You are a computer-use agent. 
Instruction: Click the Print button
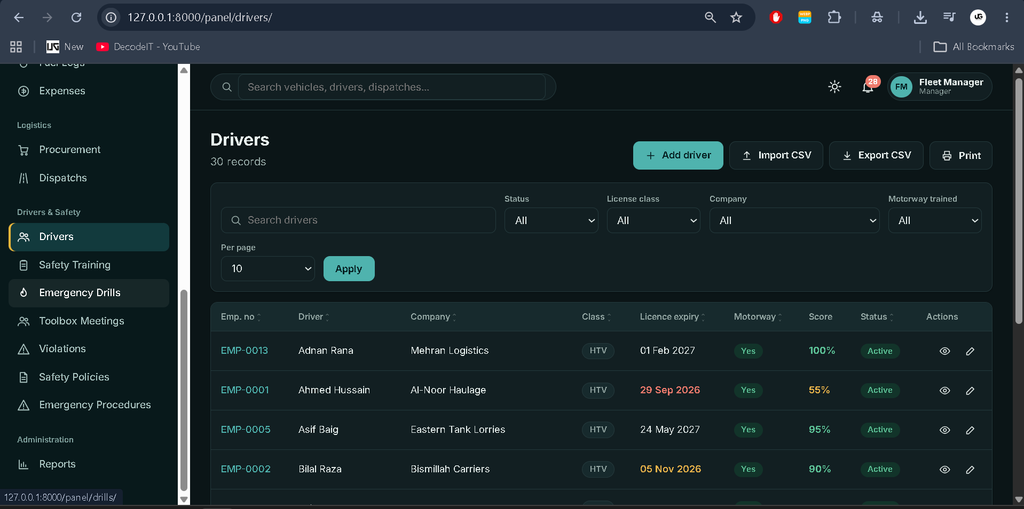point(961,156)
